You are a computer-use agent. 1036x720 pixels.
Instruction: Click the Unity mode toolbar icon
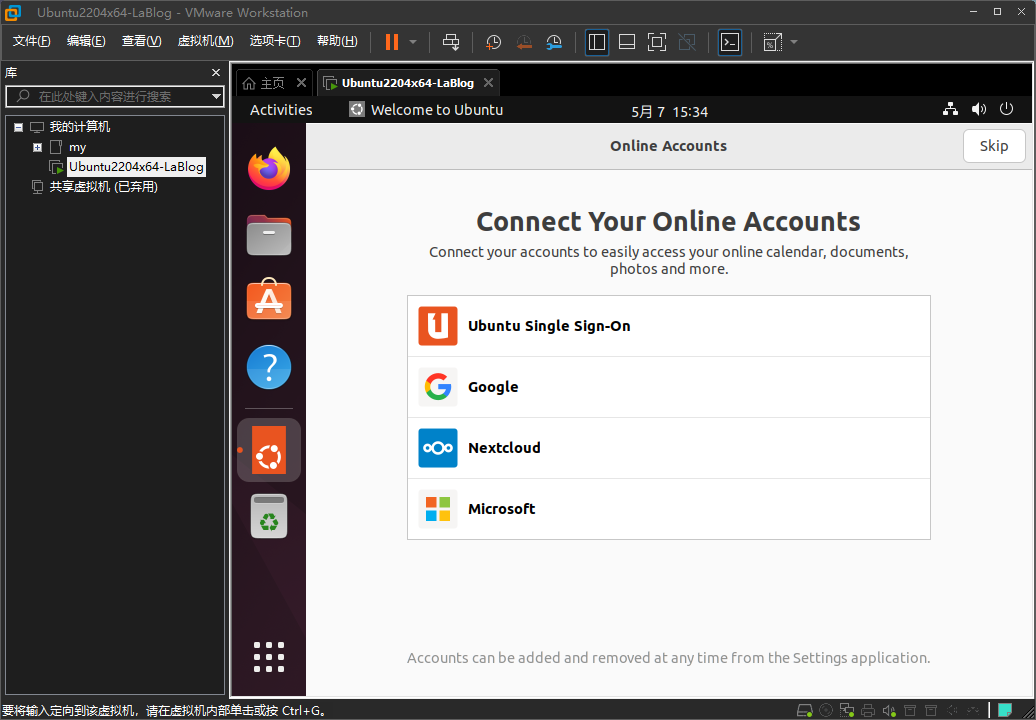tap(687, 42)
